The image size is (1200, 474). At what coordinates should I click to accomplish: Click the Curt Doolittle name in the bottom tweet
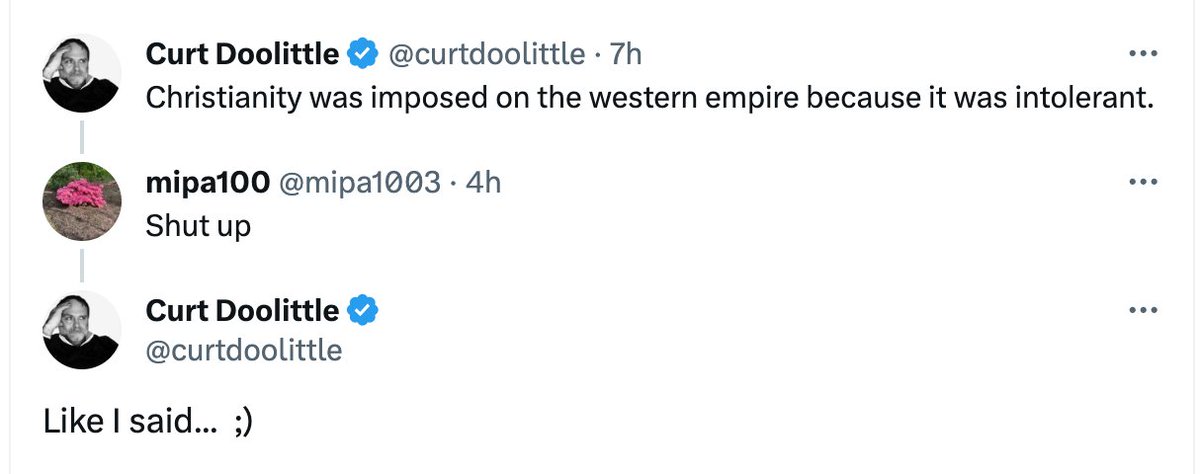242,311
